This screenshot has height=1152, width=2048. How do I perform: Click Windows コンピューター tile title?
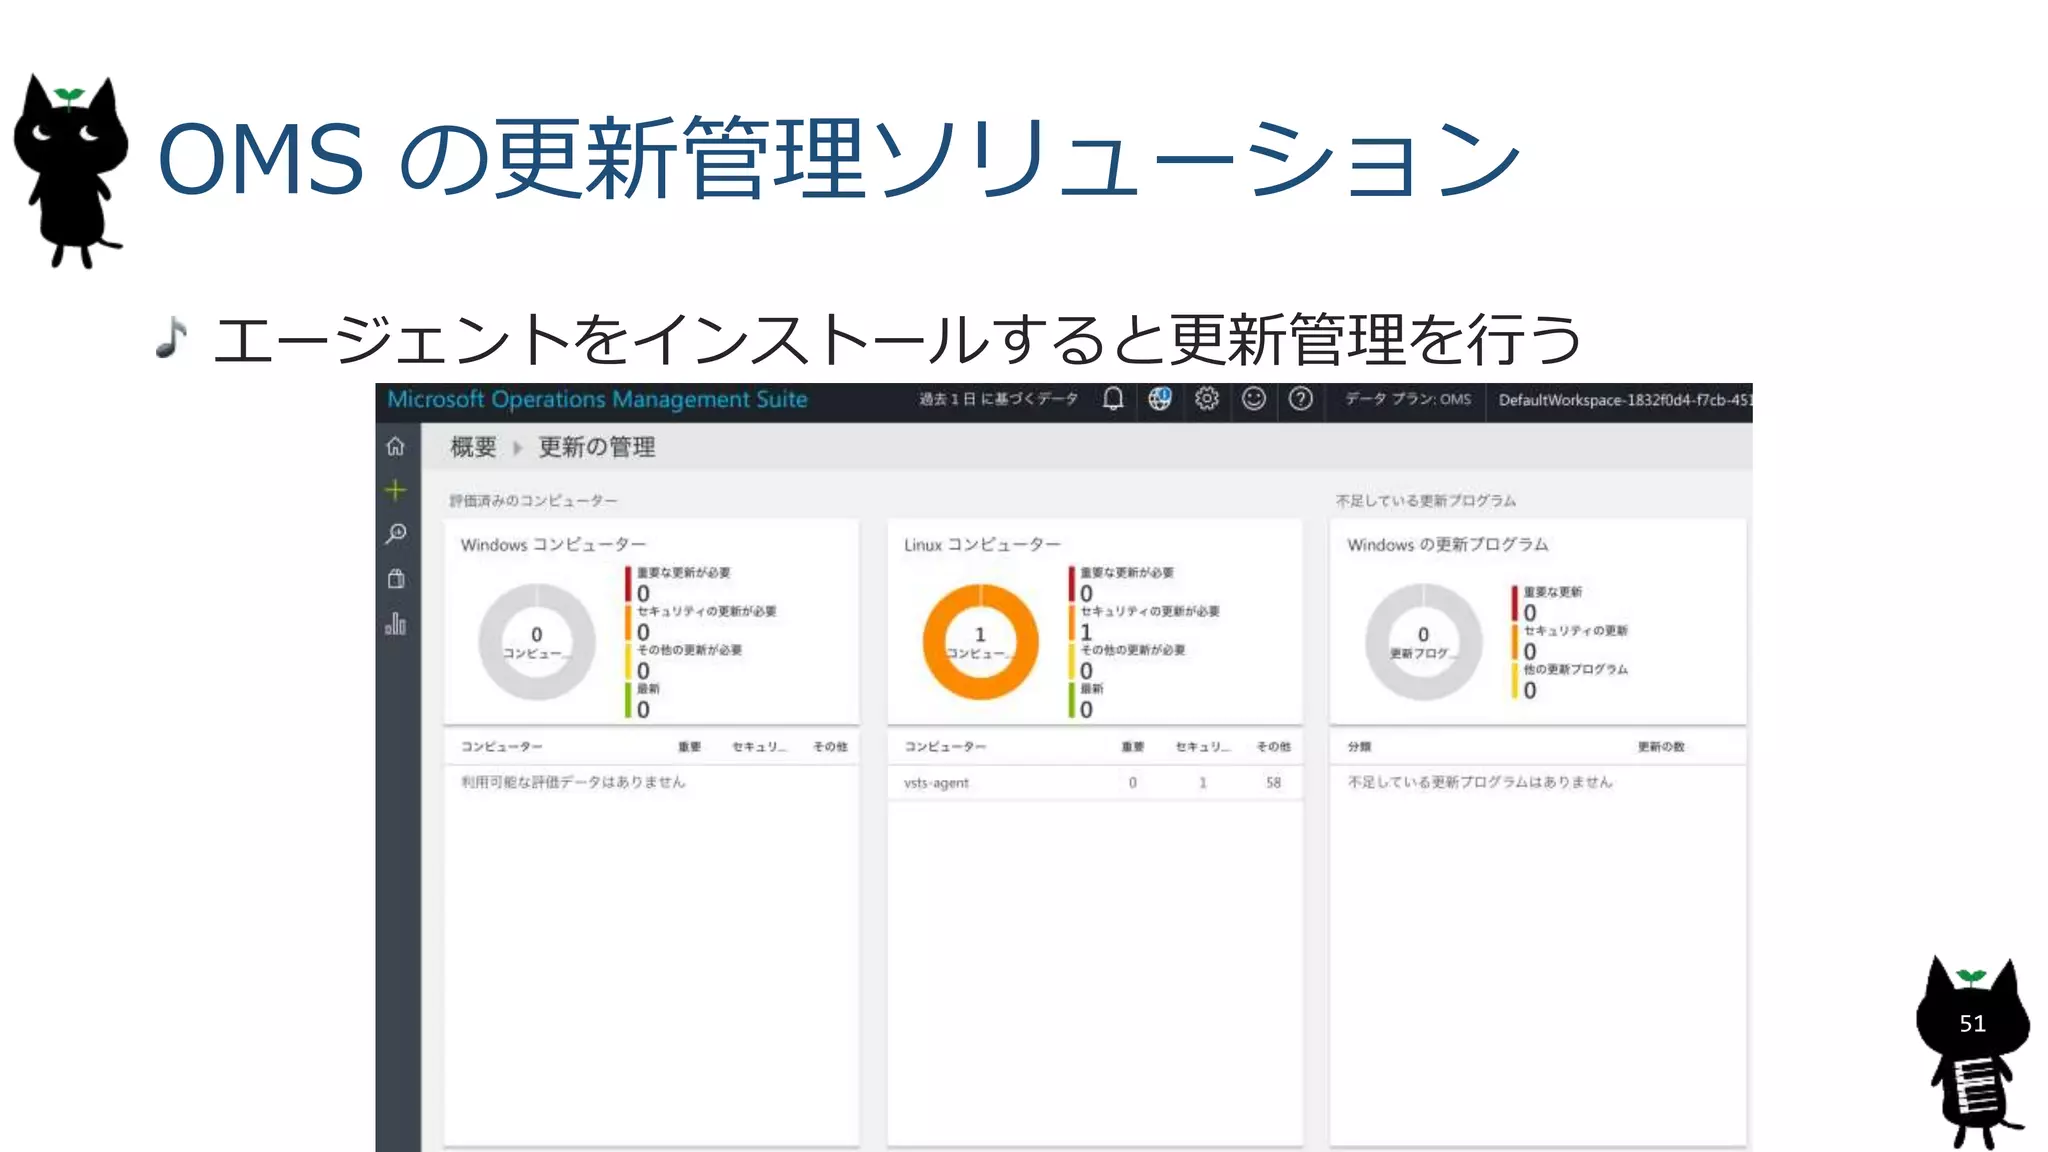pyautogui.click(x=553, y=545)
